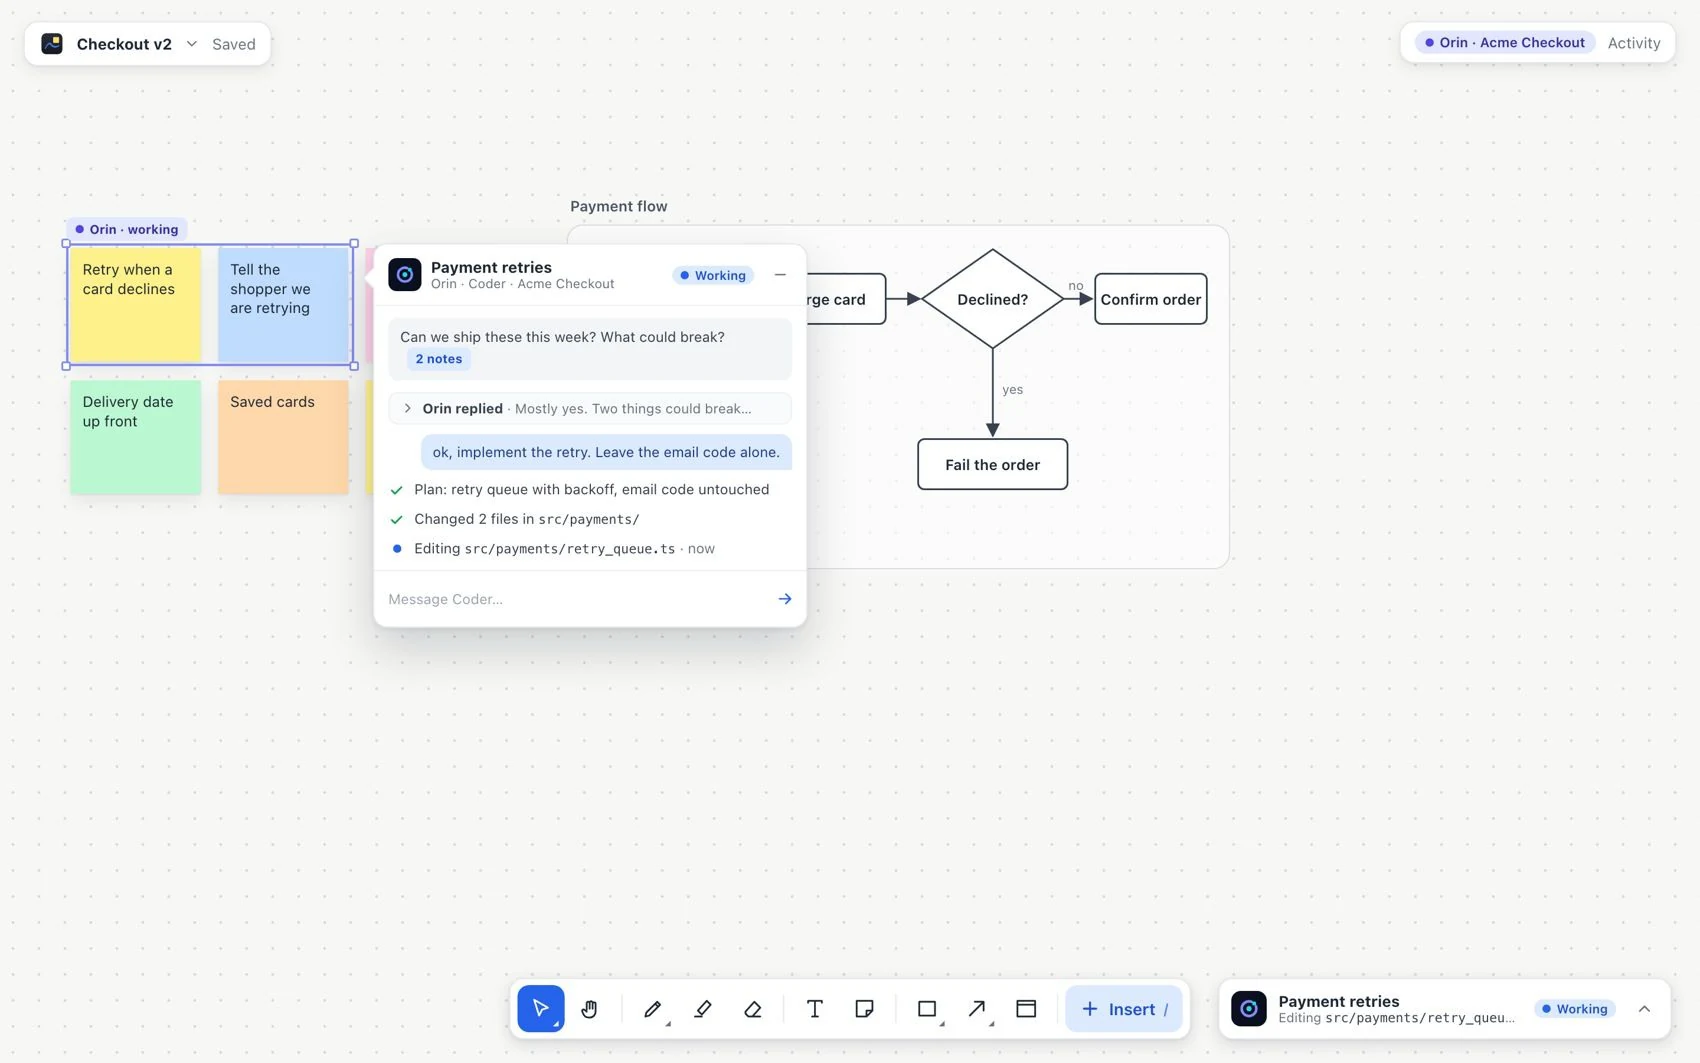Click the agent icon in bottom status card
This screenshot has height=1063, width=1700.
[1249, 1008]
